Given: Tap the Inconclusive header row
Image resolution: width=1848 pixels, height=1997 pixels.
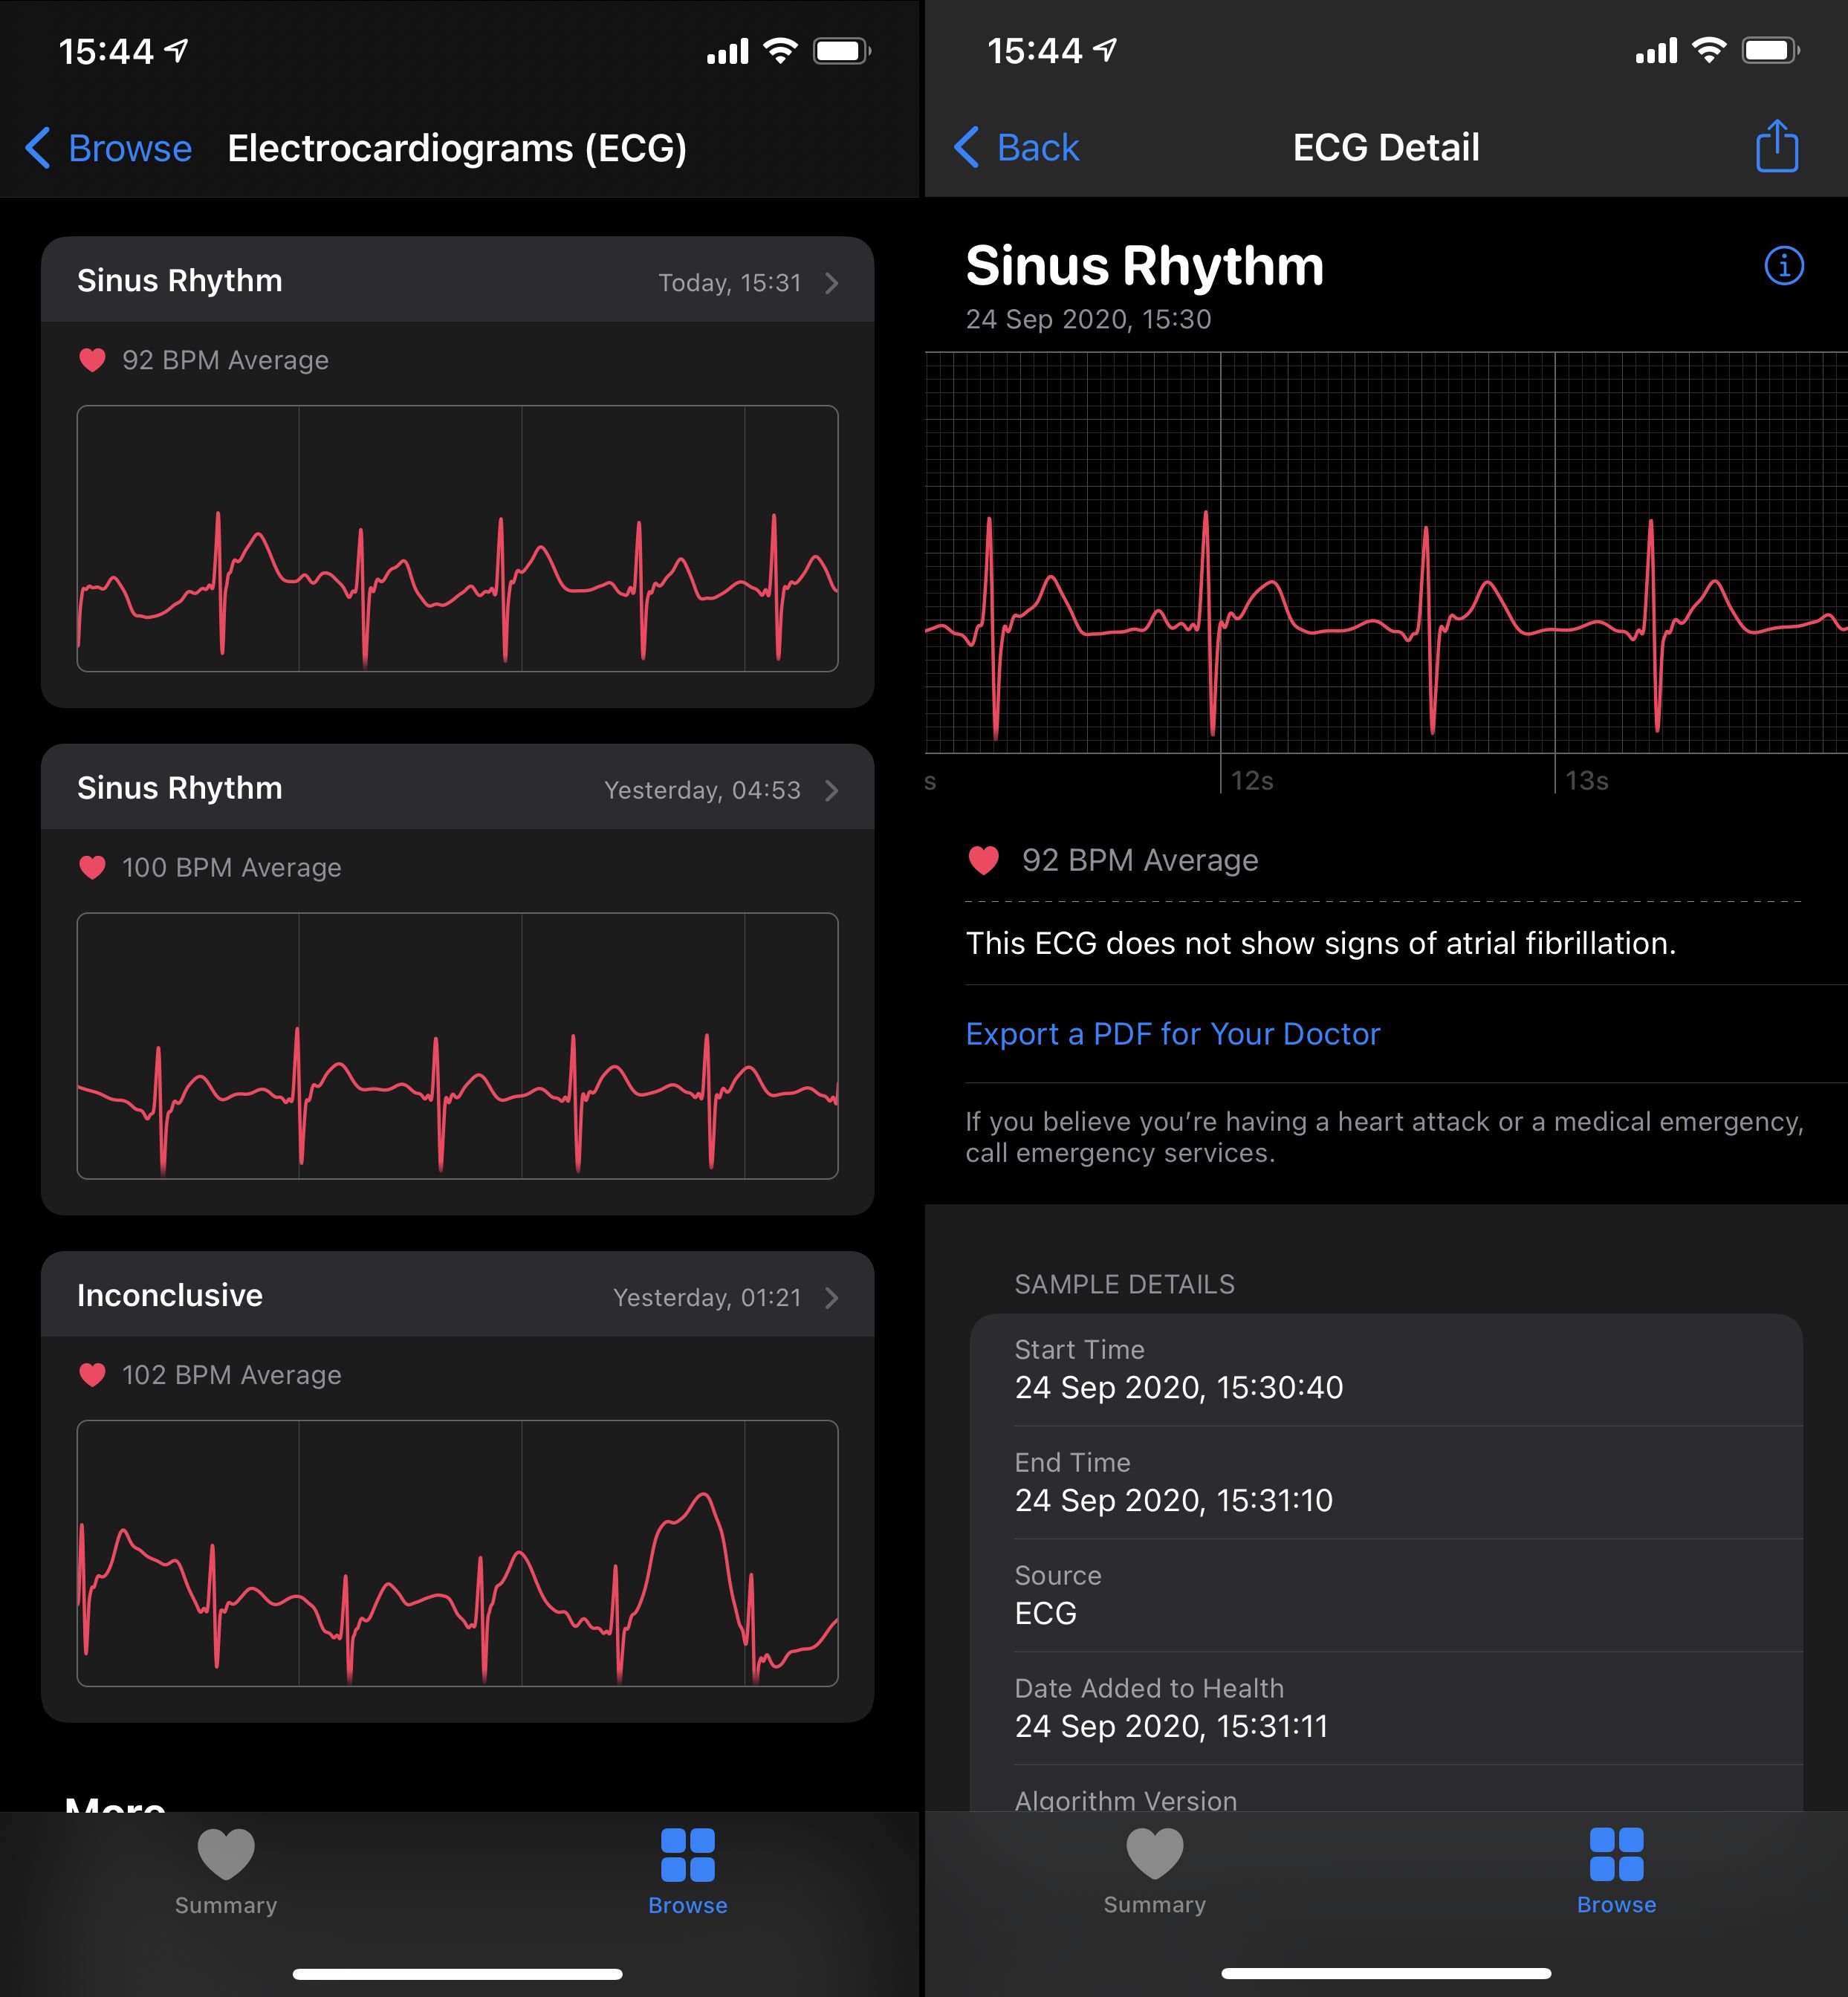Looking at the screenshot, I should pos(457,1294).
